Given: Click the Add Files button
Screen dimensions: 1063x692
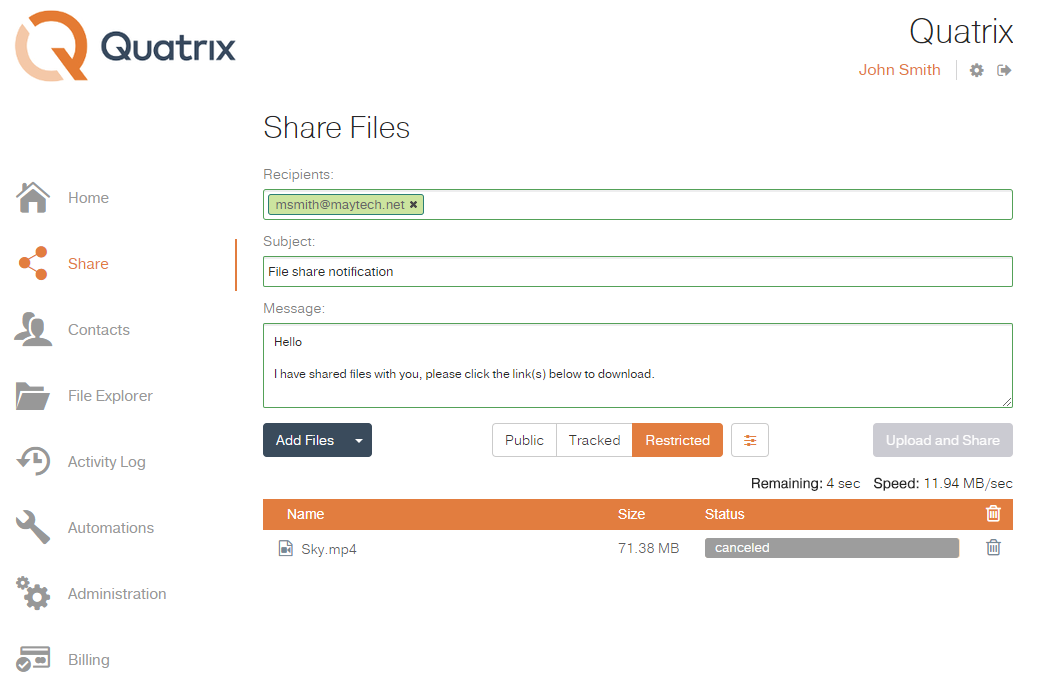Looking at the screenshot, I should [304, 441].
